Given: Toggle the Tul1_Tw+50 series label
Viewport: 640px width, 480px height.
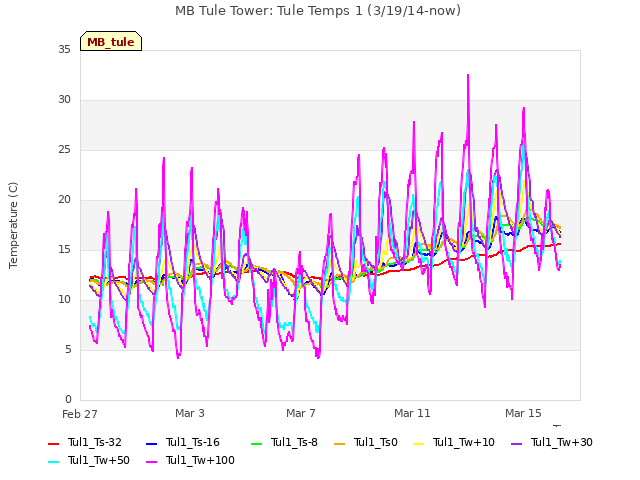Looking at the screenshot, I should click(99, 460).
